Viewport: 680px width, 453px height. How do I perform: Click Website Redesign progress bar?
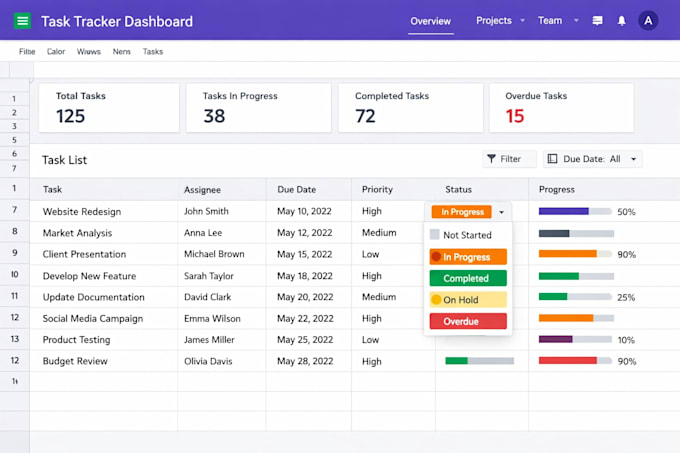575,212
